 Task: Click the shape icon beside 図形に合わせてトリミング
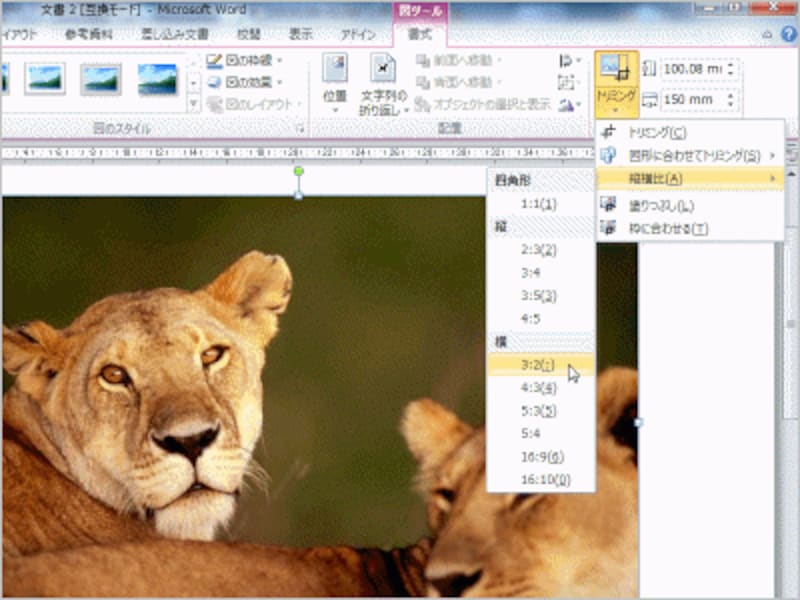tap(609, 155)
